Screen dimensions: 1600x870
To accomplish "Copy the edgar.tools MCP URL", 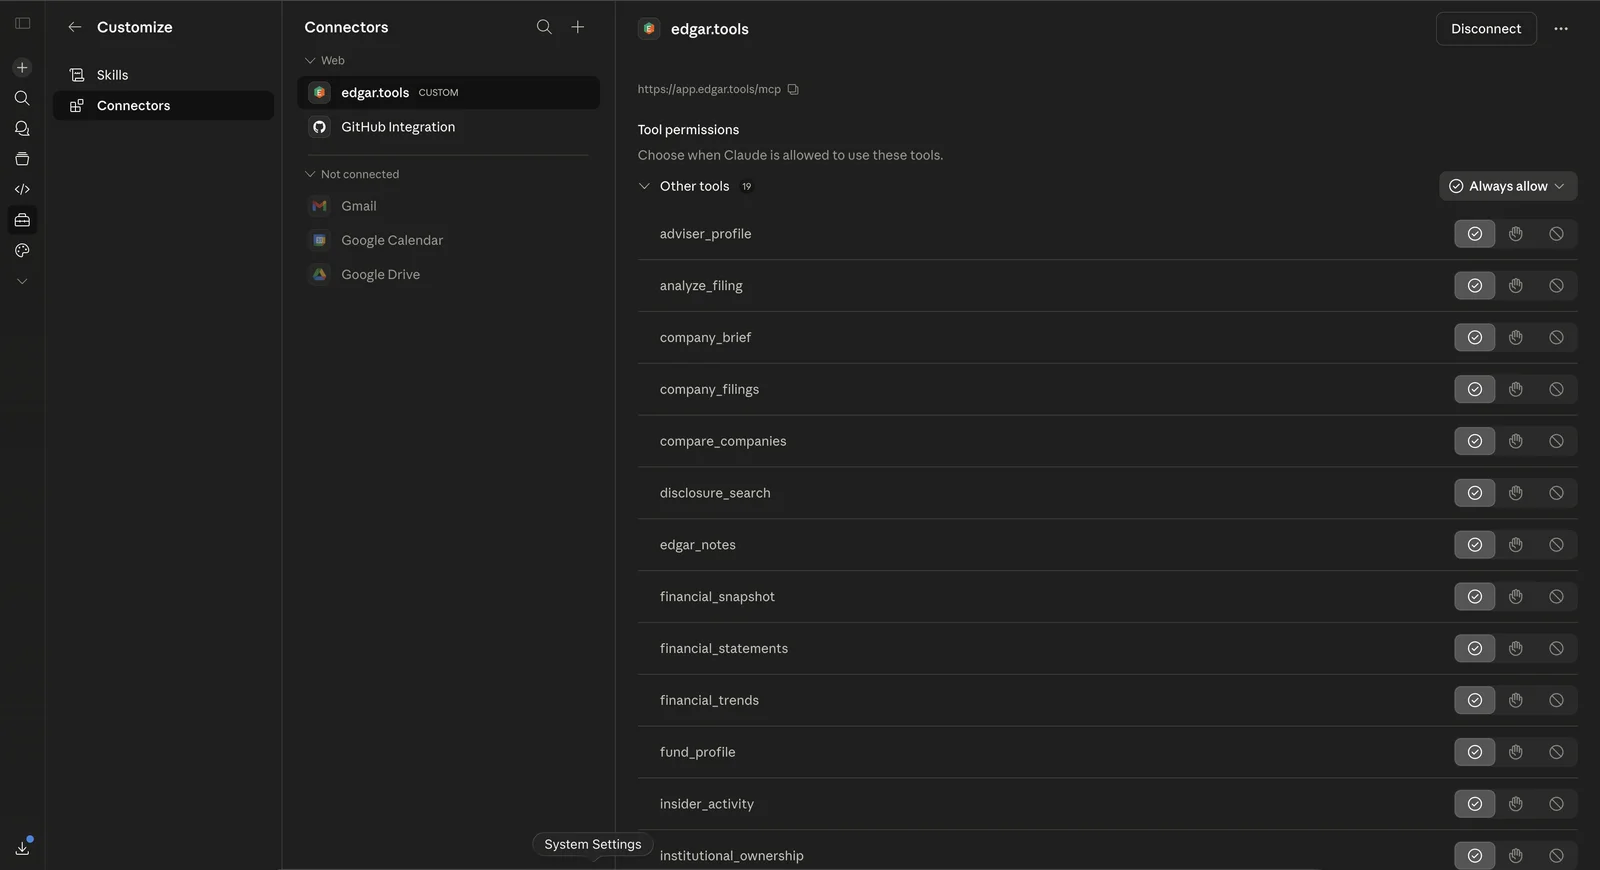I will click(x=793, y=89).
